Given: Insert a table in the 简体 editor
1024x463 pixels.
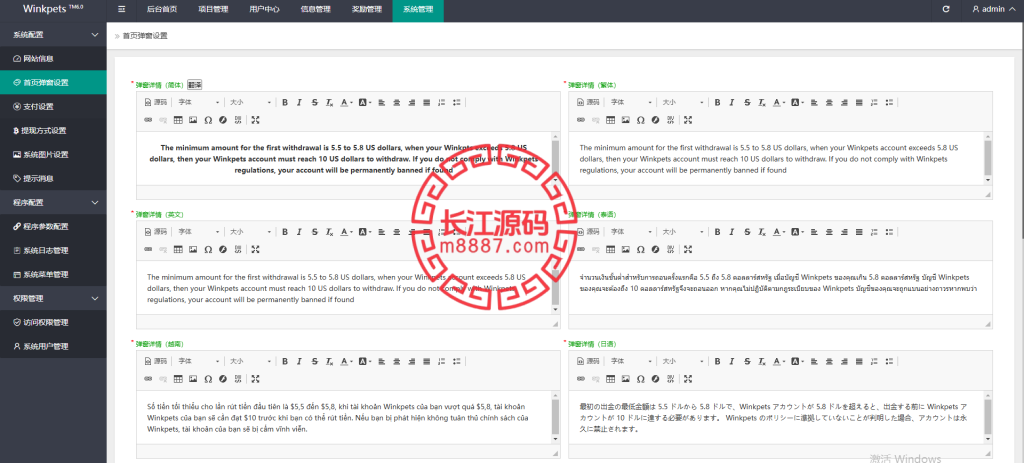Looking at the screenshot, I should point(178,120).
